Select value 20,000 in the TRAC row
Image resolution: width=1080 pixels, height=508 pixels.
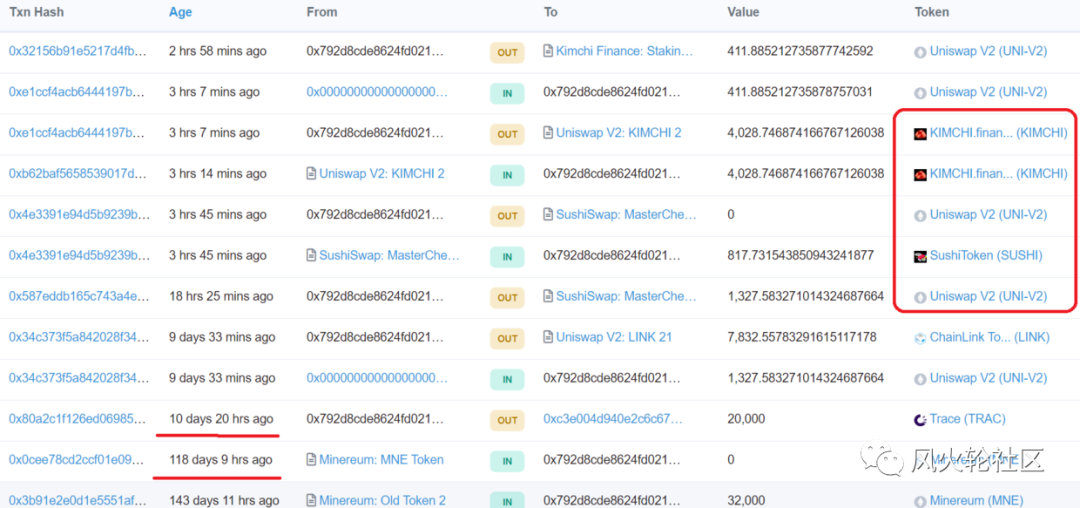(747, 419)
